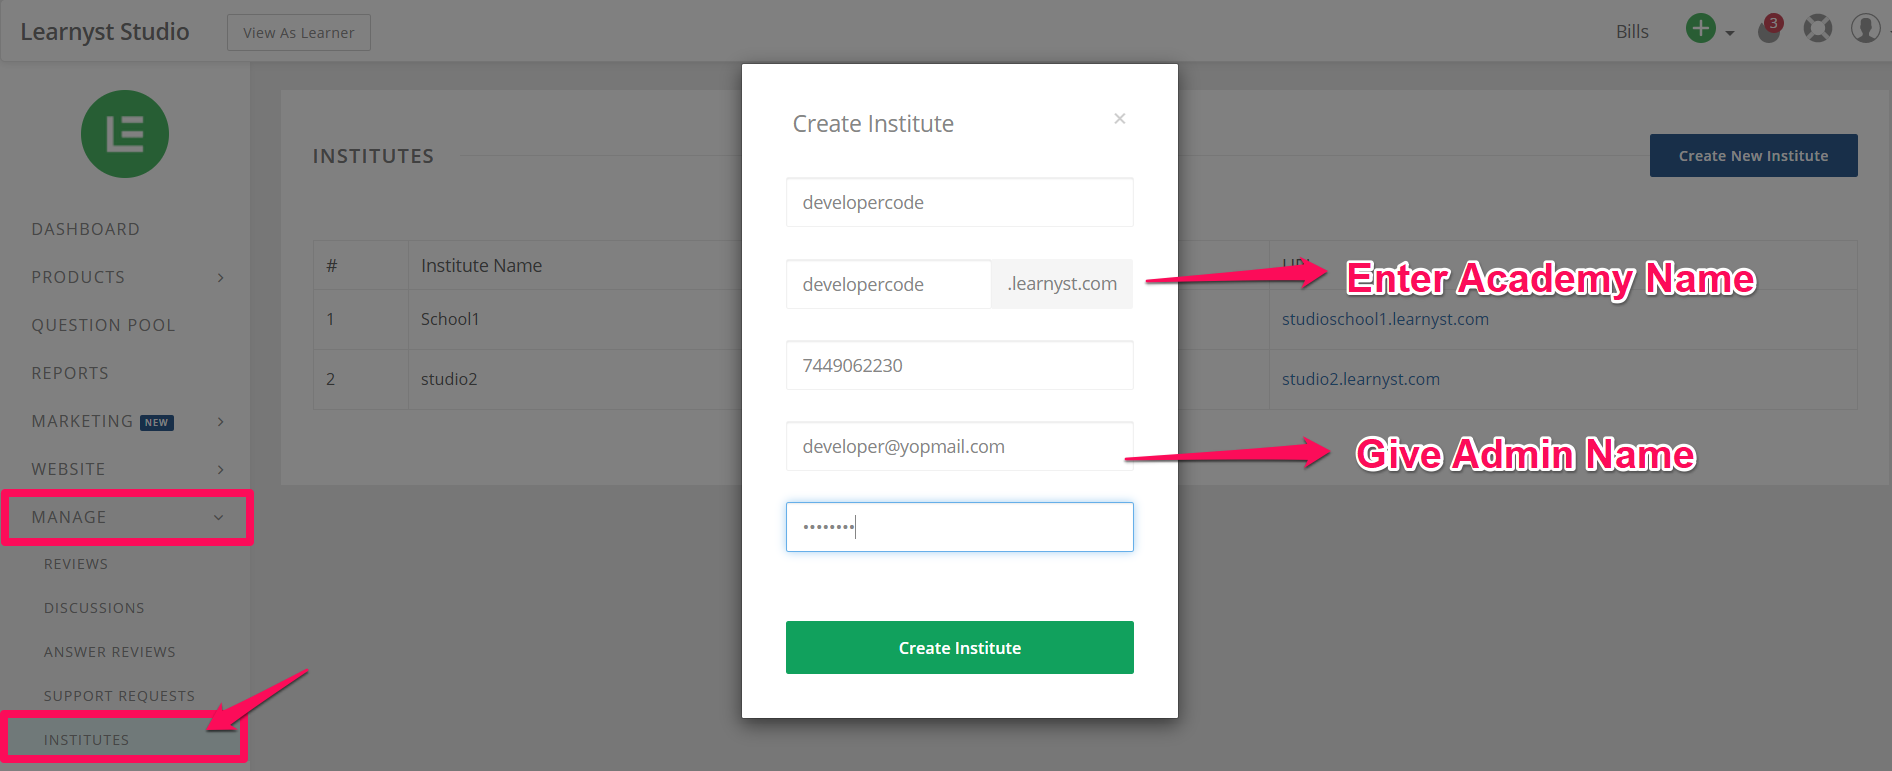Click the green Create Institute button

[959, 647]
